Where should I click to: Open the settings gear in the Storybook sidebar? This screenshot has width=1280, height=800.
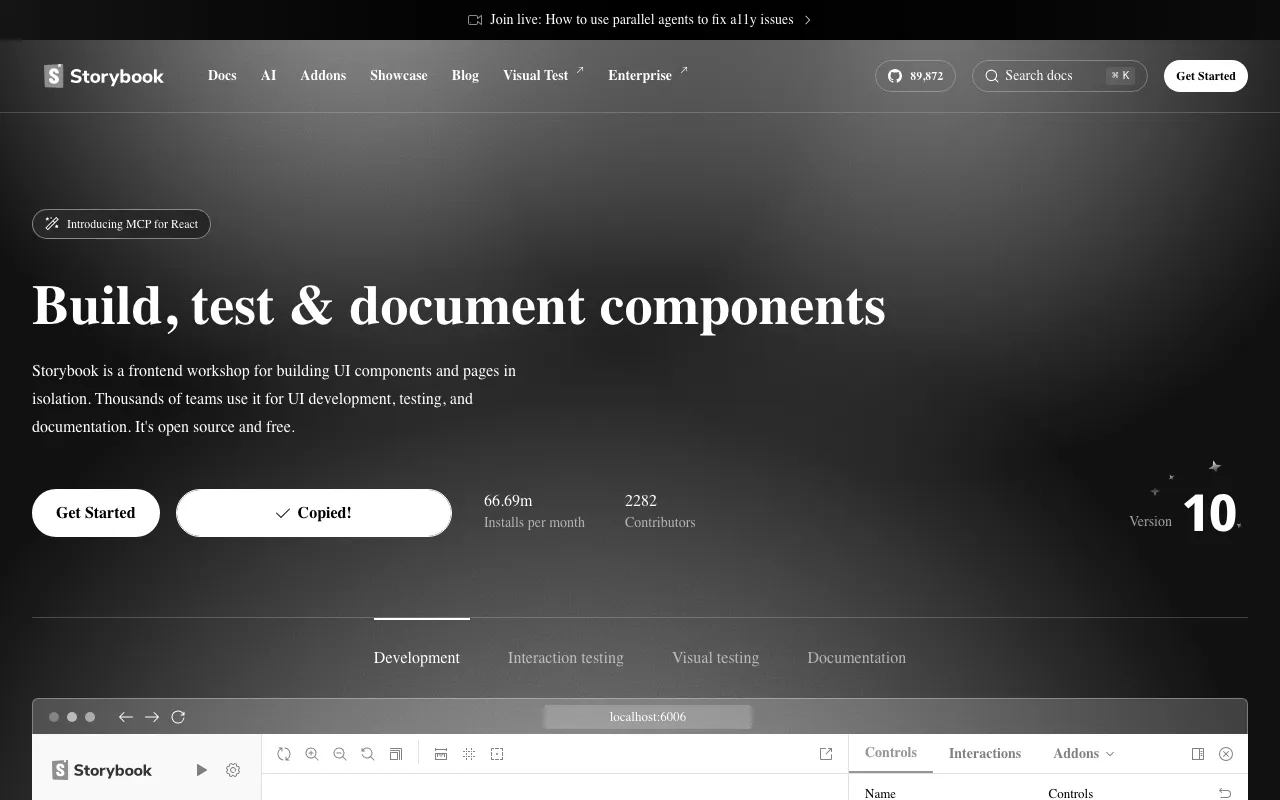coord(233,770)
